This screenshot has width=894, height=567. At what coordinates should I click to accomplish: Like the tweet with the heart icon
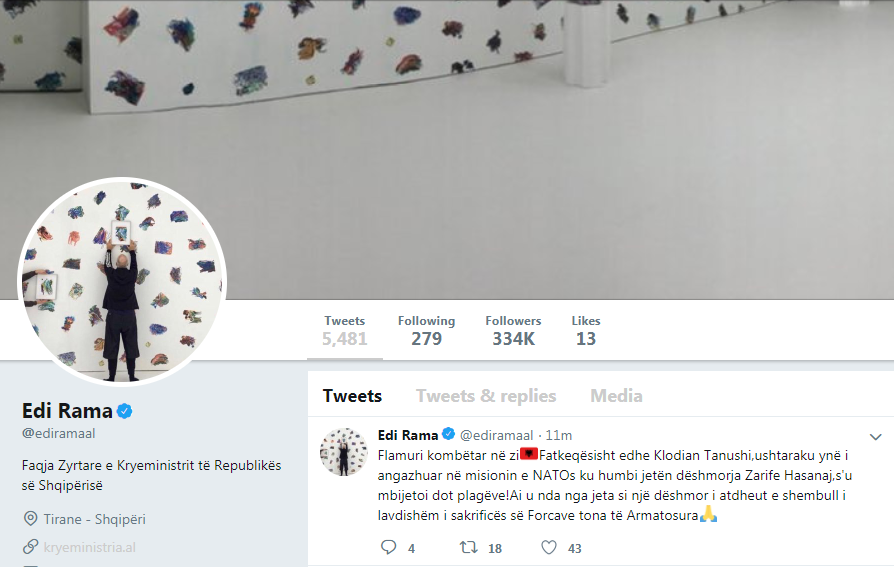coord(548,548)
